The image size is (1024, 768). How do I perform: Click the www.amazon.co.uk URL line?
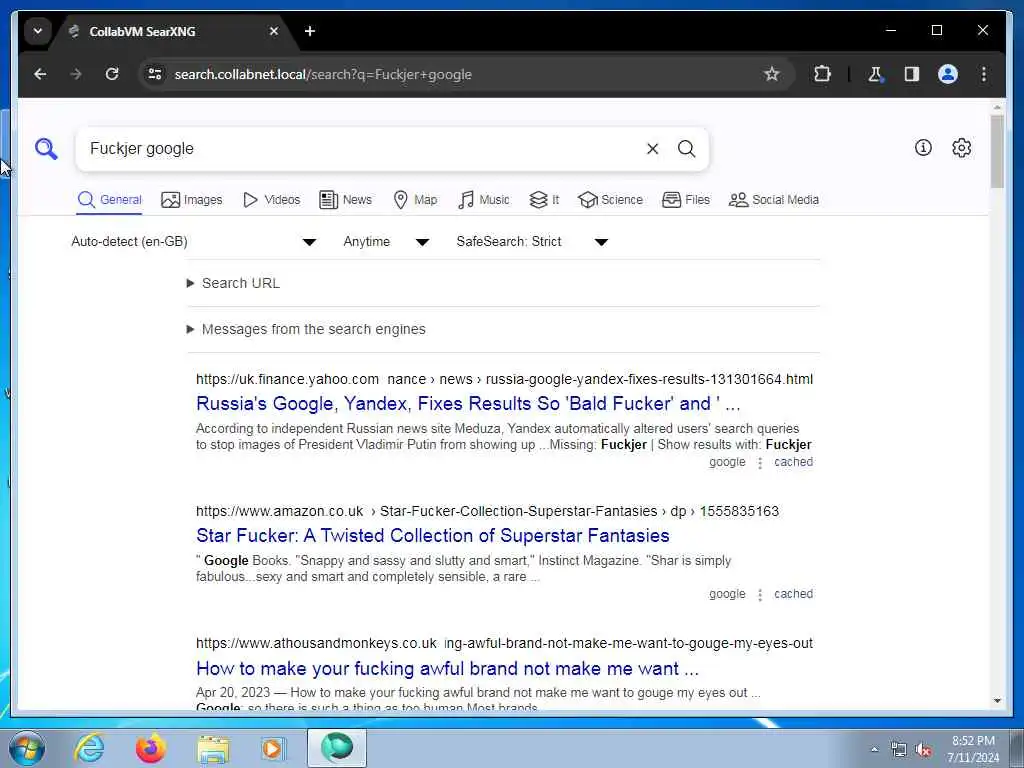pyautogui.click(x=487, y=511)
